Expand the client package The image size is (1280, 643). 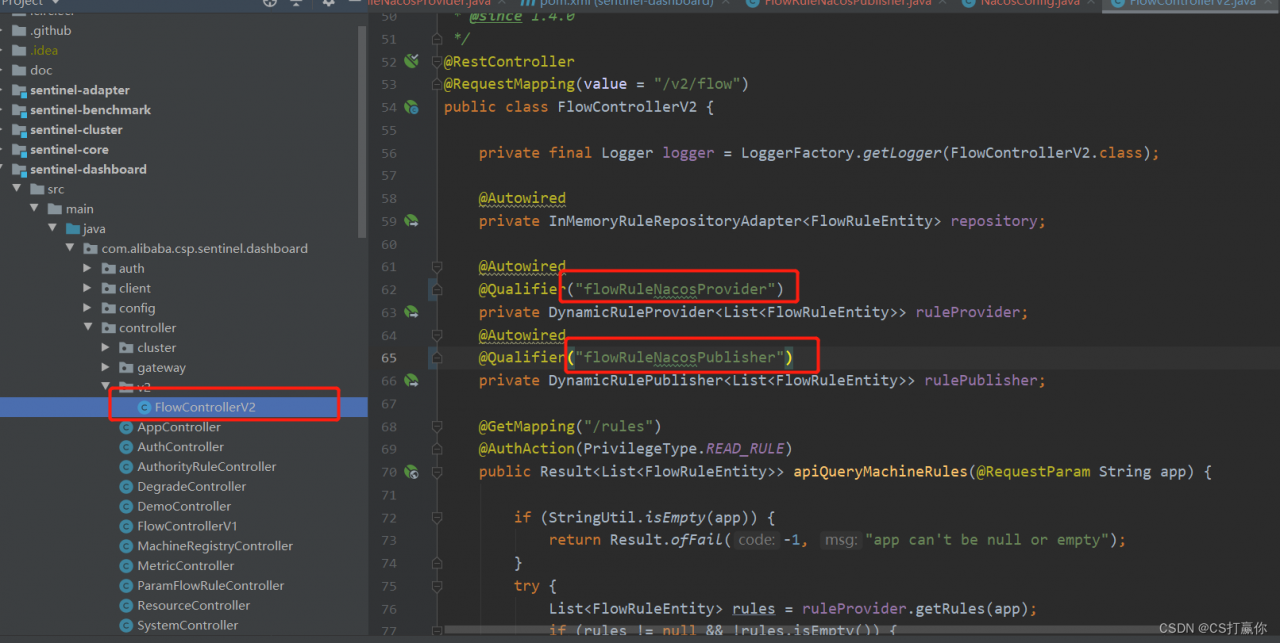click(88, 288)
